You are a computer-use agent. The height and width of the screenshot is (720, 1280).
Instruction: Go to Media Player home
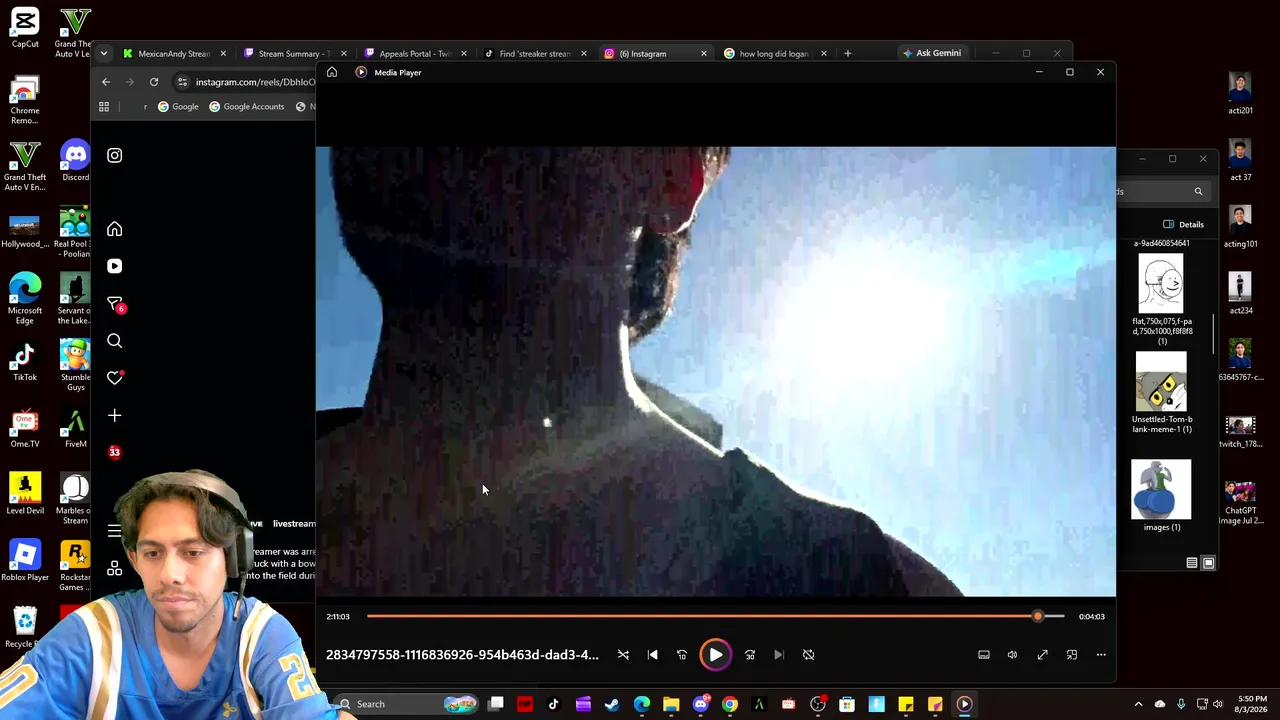332,72
